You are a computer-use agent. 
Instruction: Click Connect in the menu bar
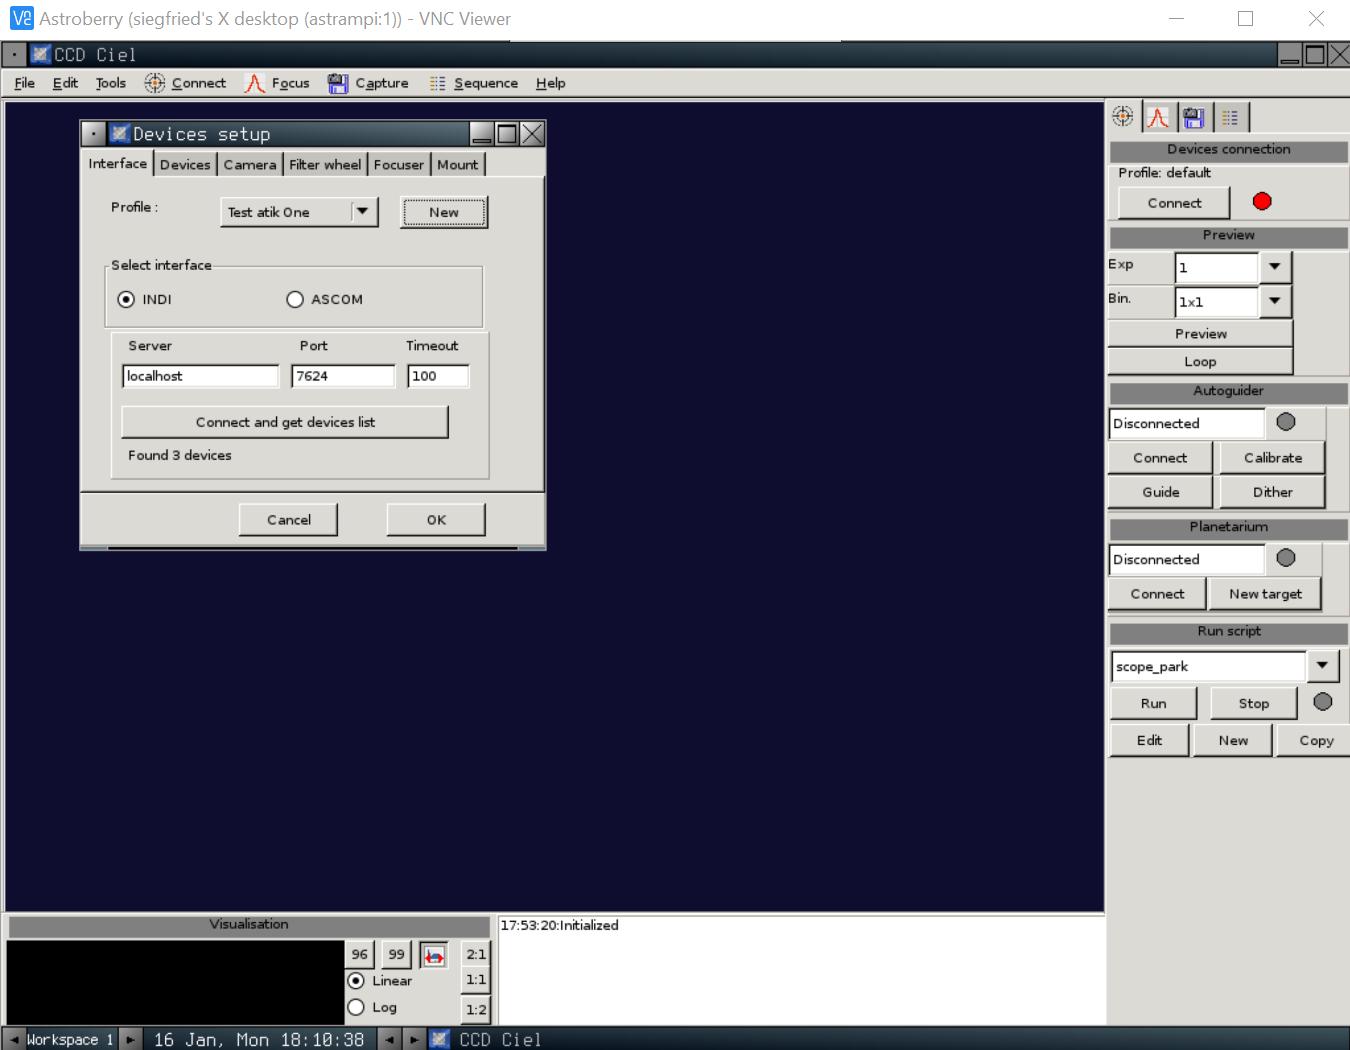point(186,83)
